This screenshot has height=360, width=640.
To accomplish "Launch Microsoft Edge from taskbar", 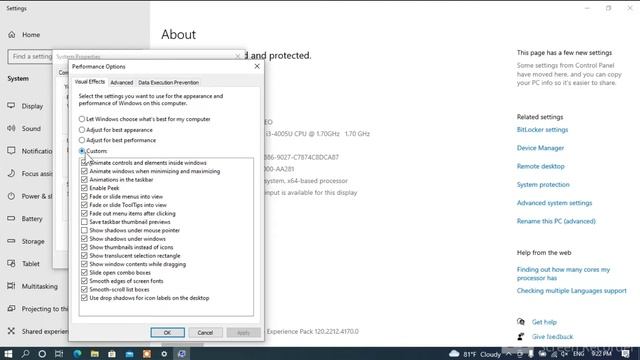I will point(77,353).
